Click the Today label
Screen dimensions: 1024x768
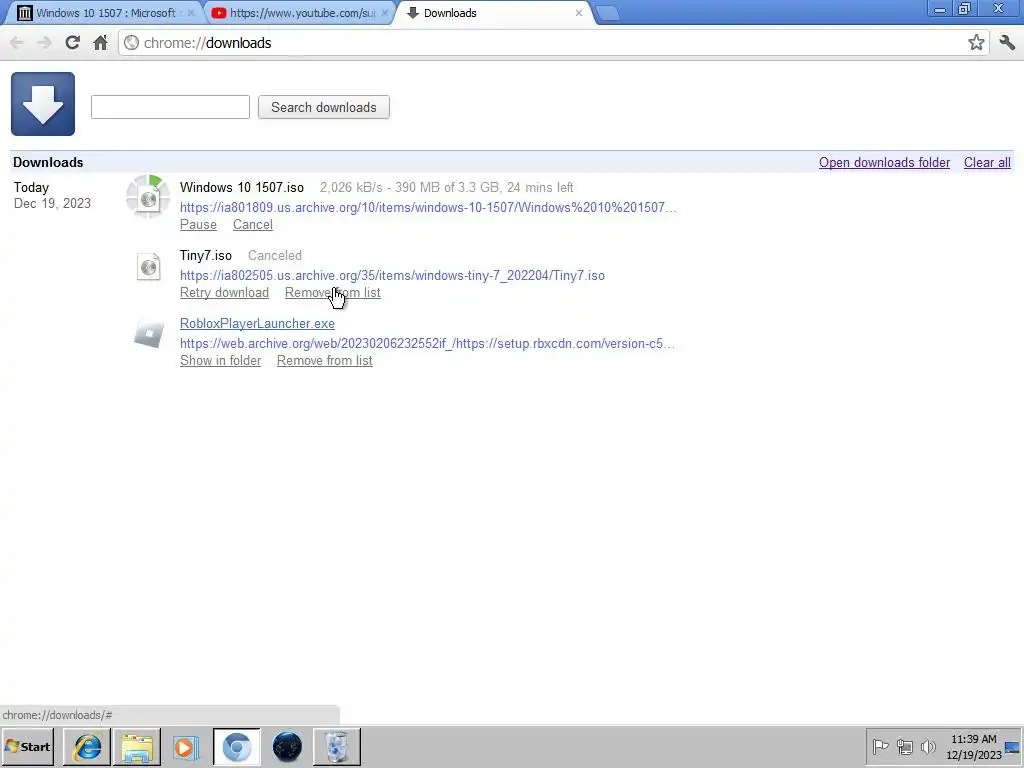point(31,187)
